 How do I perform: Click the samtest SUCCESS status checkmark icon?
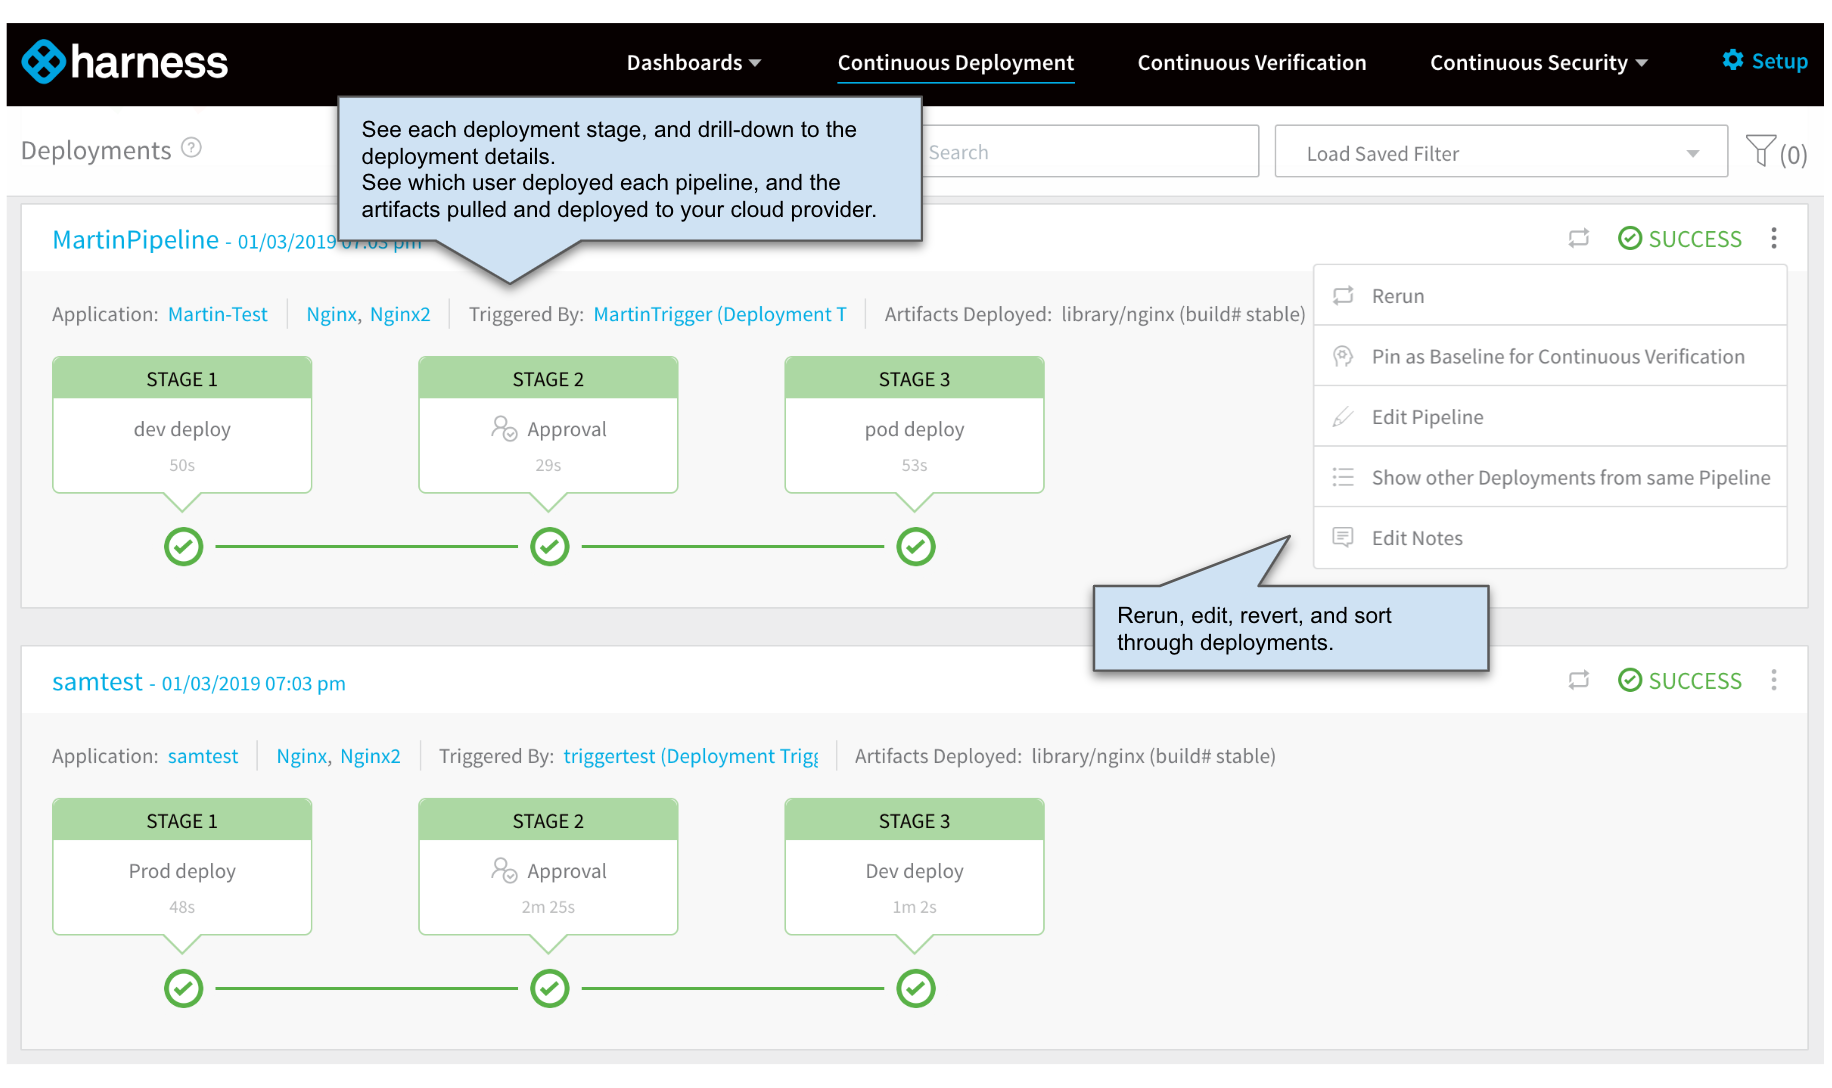click(1630, 680)
